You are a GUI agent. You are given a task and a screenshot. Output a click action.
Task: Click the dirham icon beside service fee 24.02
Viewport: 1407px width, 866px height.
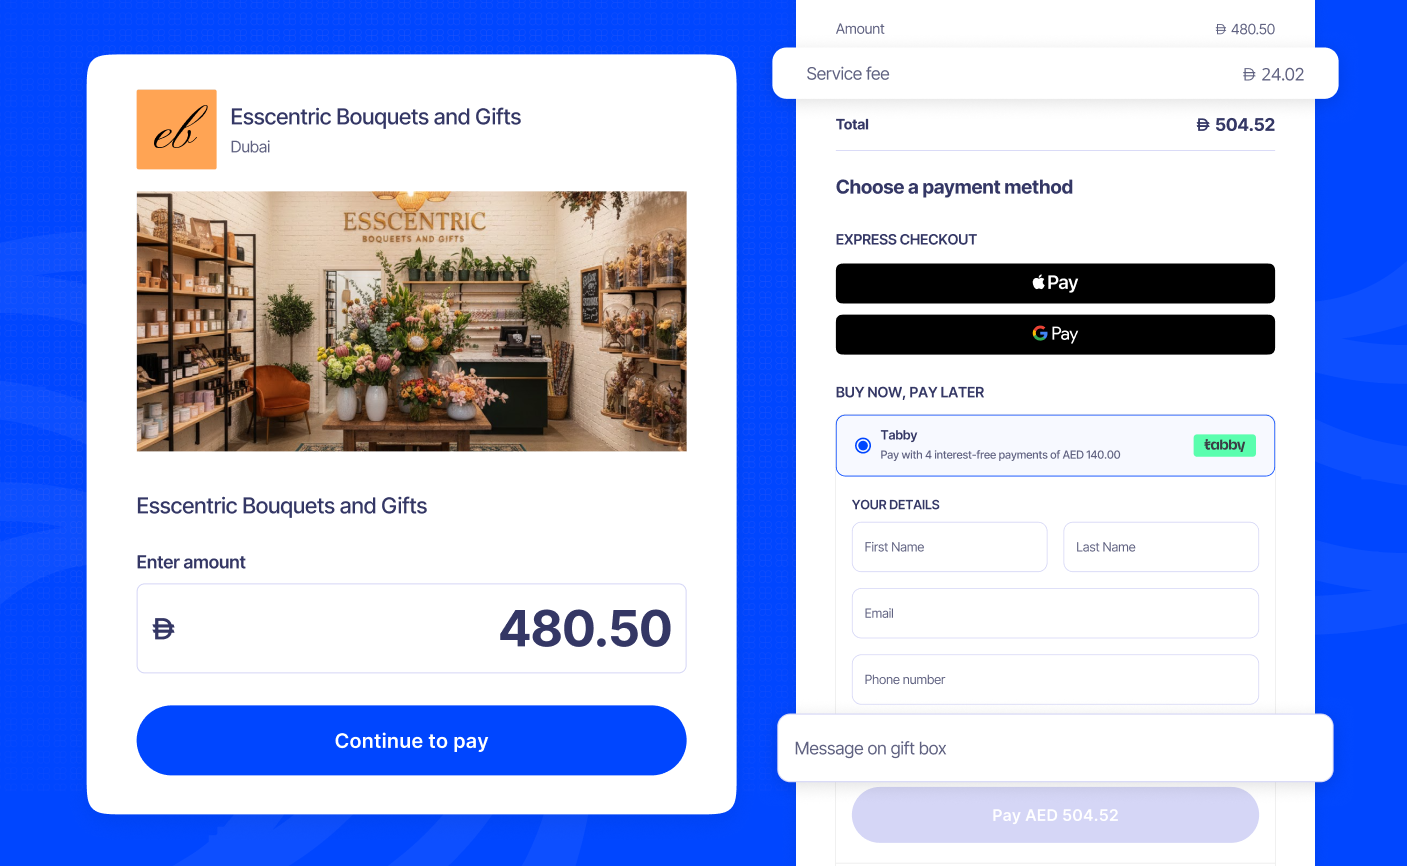pos(1249,74)
